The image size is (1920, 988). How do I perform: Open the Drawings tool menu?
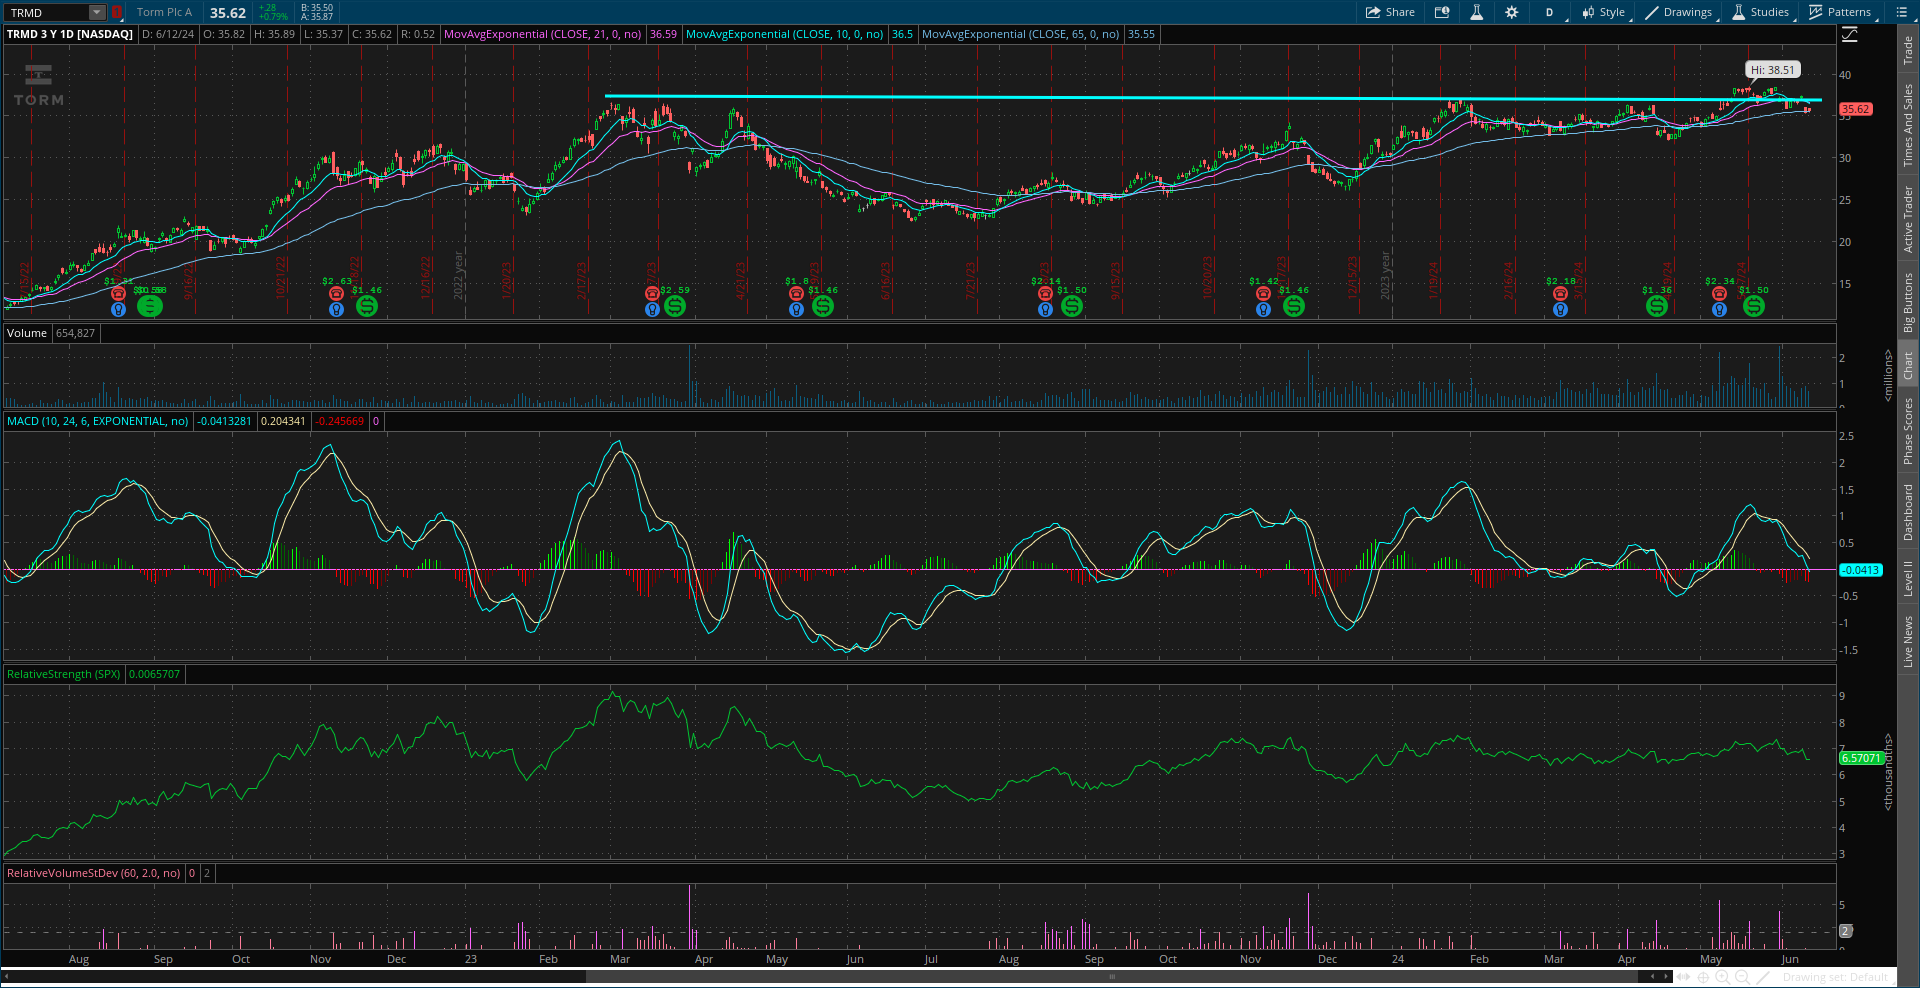click(x=1679, y=12)
